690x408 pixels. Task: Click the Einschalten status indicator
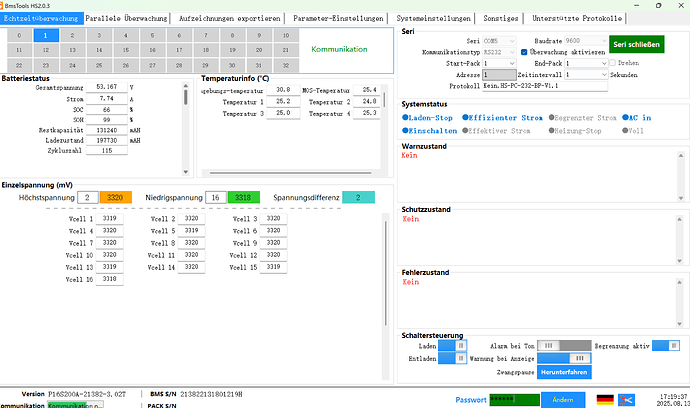(429, 131)
